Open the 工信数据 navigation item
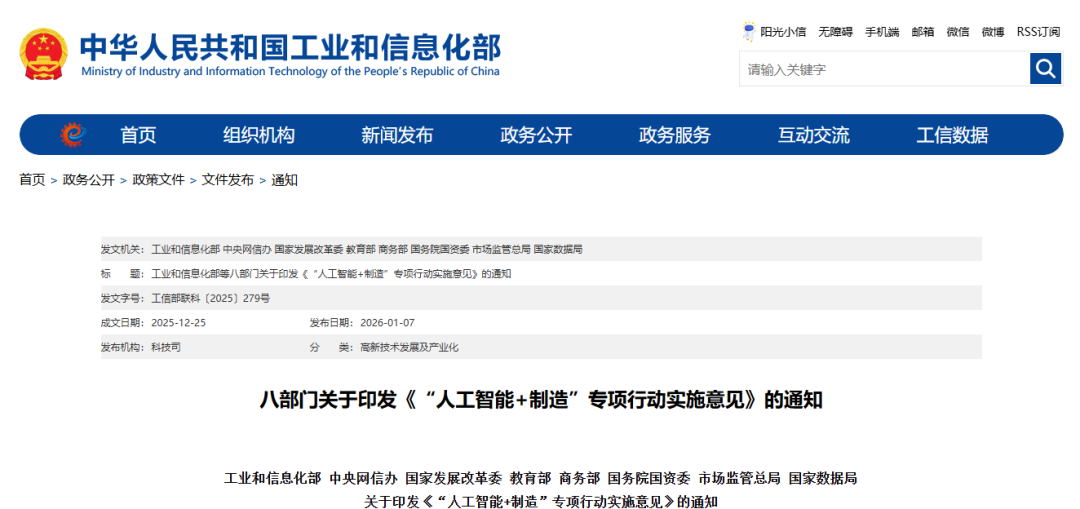Viewport: 1080px width, 509px height. point(952,135)
